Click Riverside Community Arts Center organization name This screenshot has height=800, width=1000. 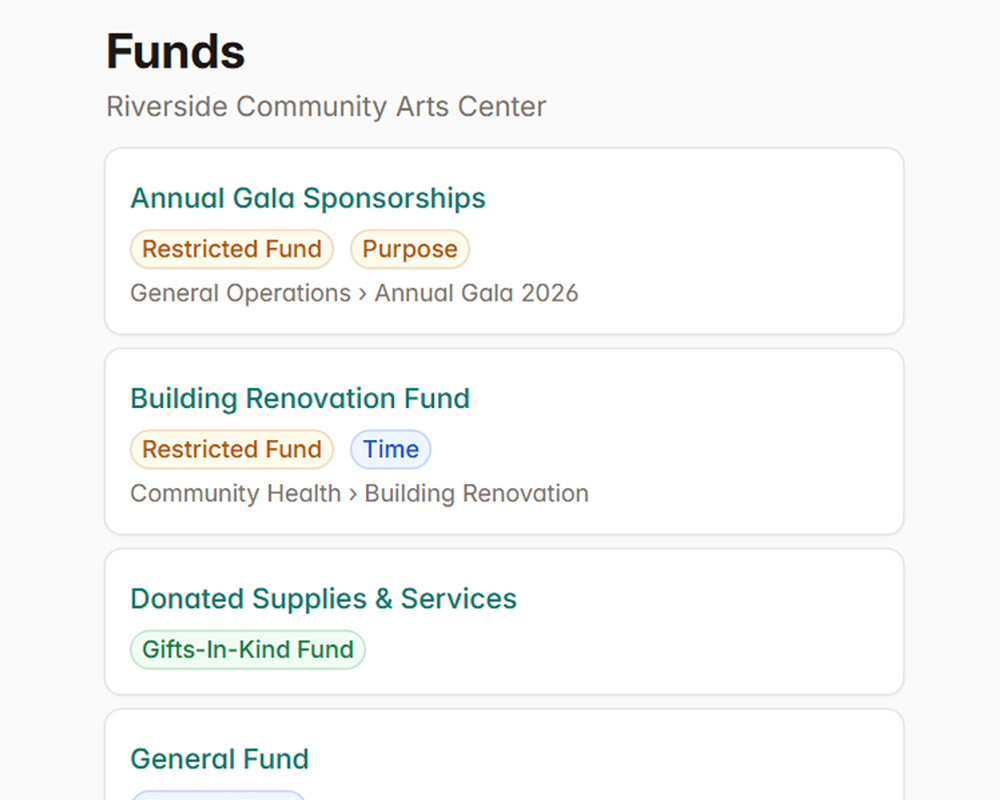coord(326,107)
